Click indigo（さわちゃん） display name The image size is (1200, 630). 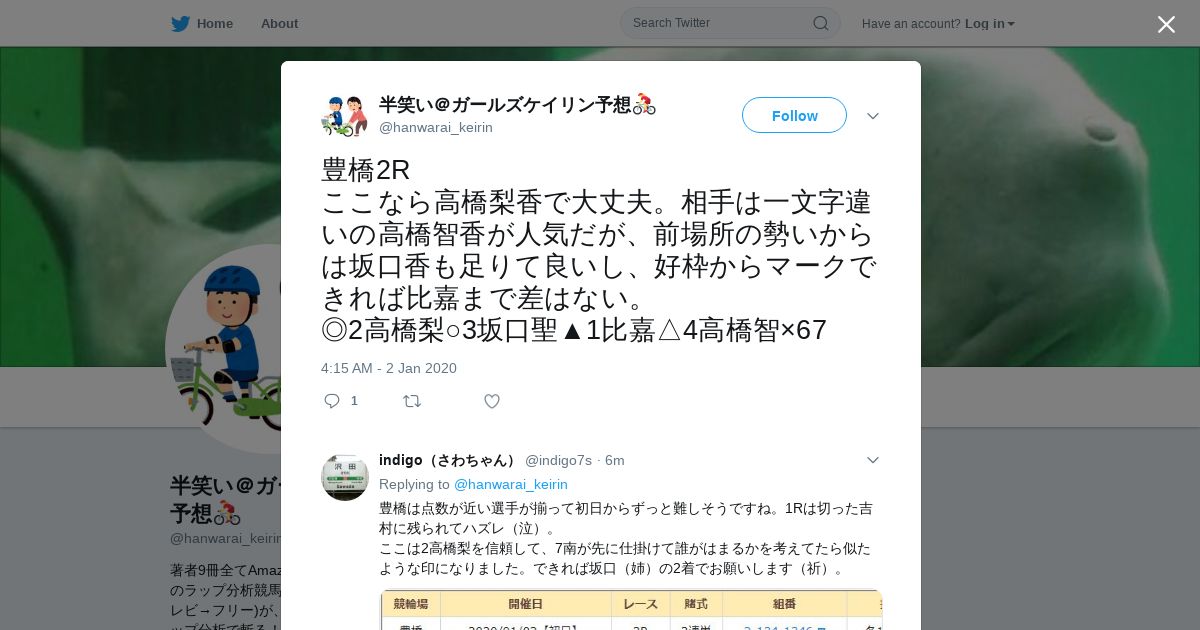click(x=450, y=460)
